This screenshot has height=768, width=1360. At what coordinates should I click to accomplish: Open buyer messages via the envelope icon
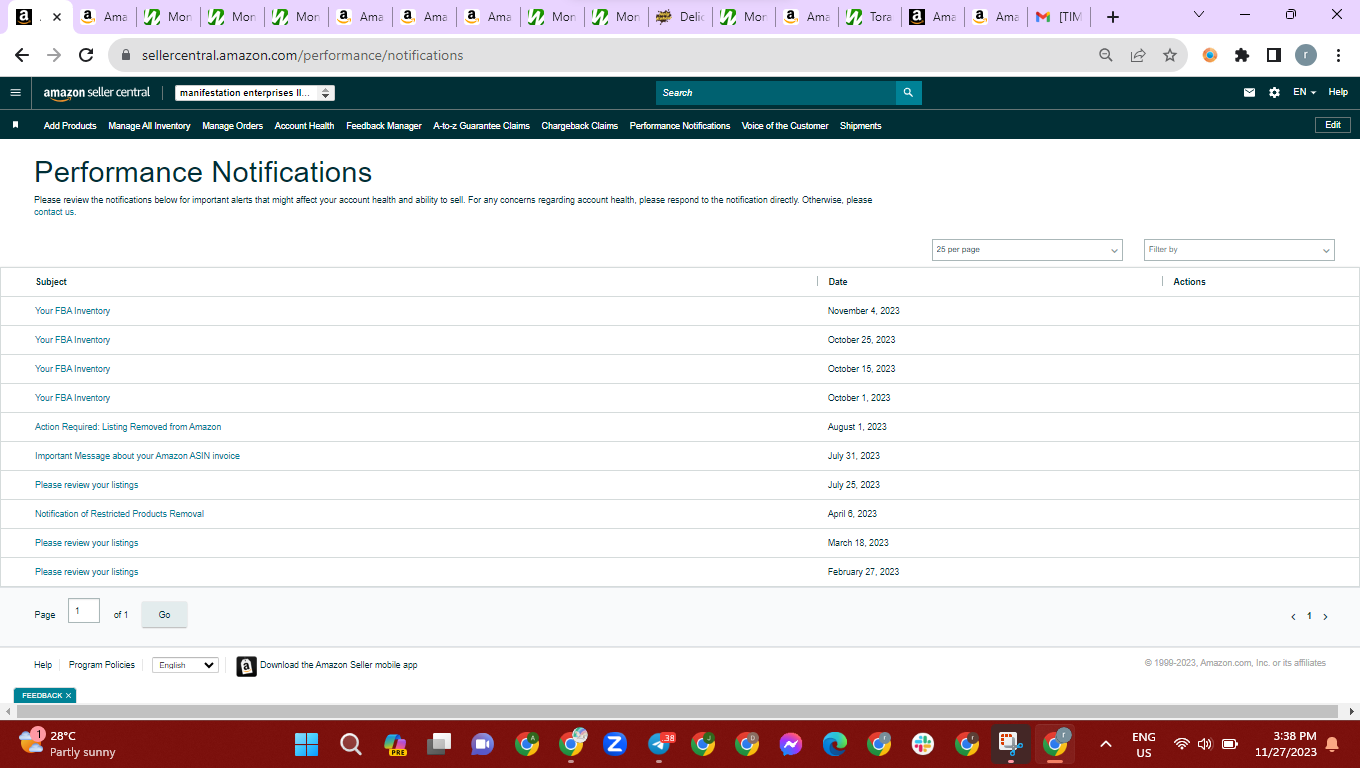(x=1249, y=93)
